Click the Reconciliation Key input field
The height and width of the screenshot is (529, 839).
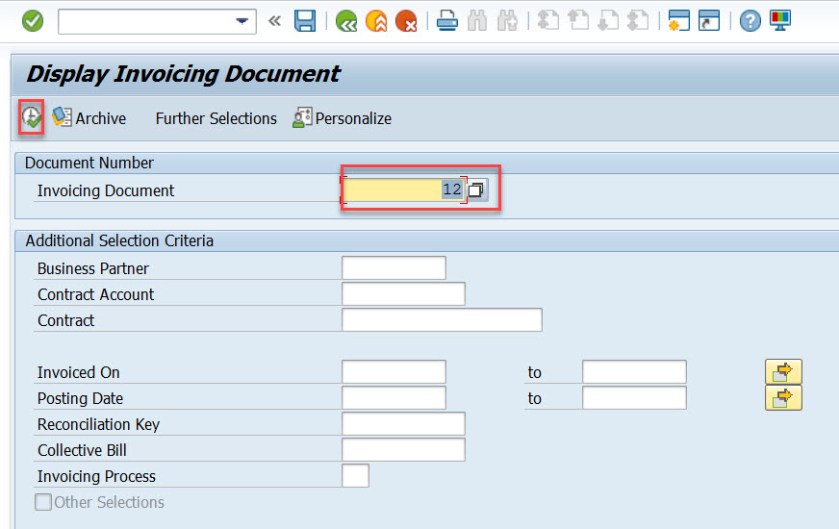coord(403,424)
